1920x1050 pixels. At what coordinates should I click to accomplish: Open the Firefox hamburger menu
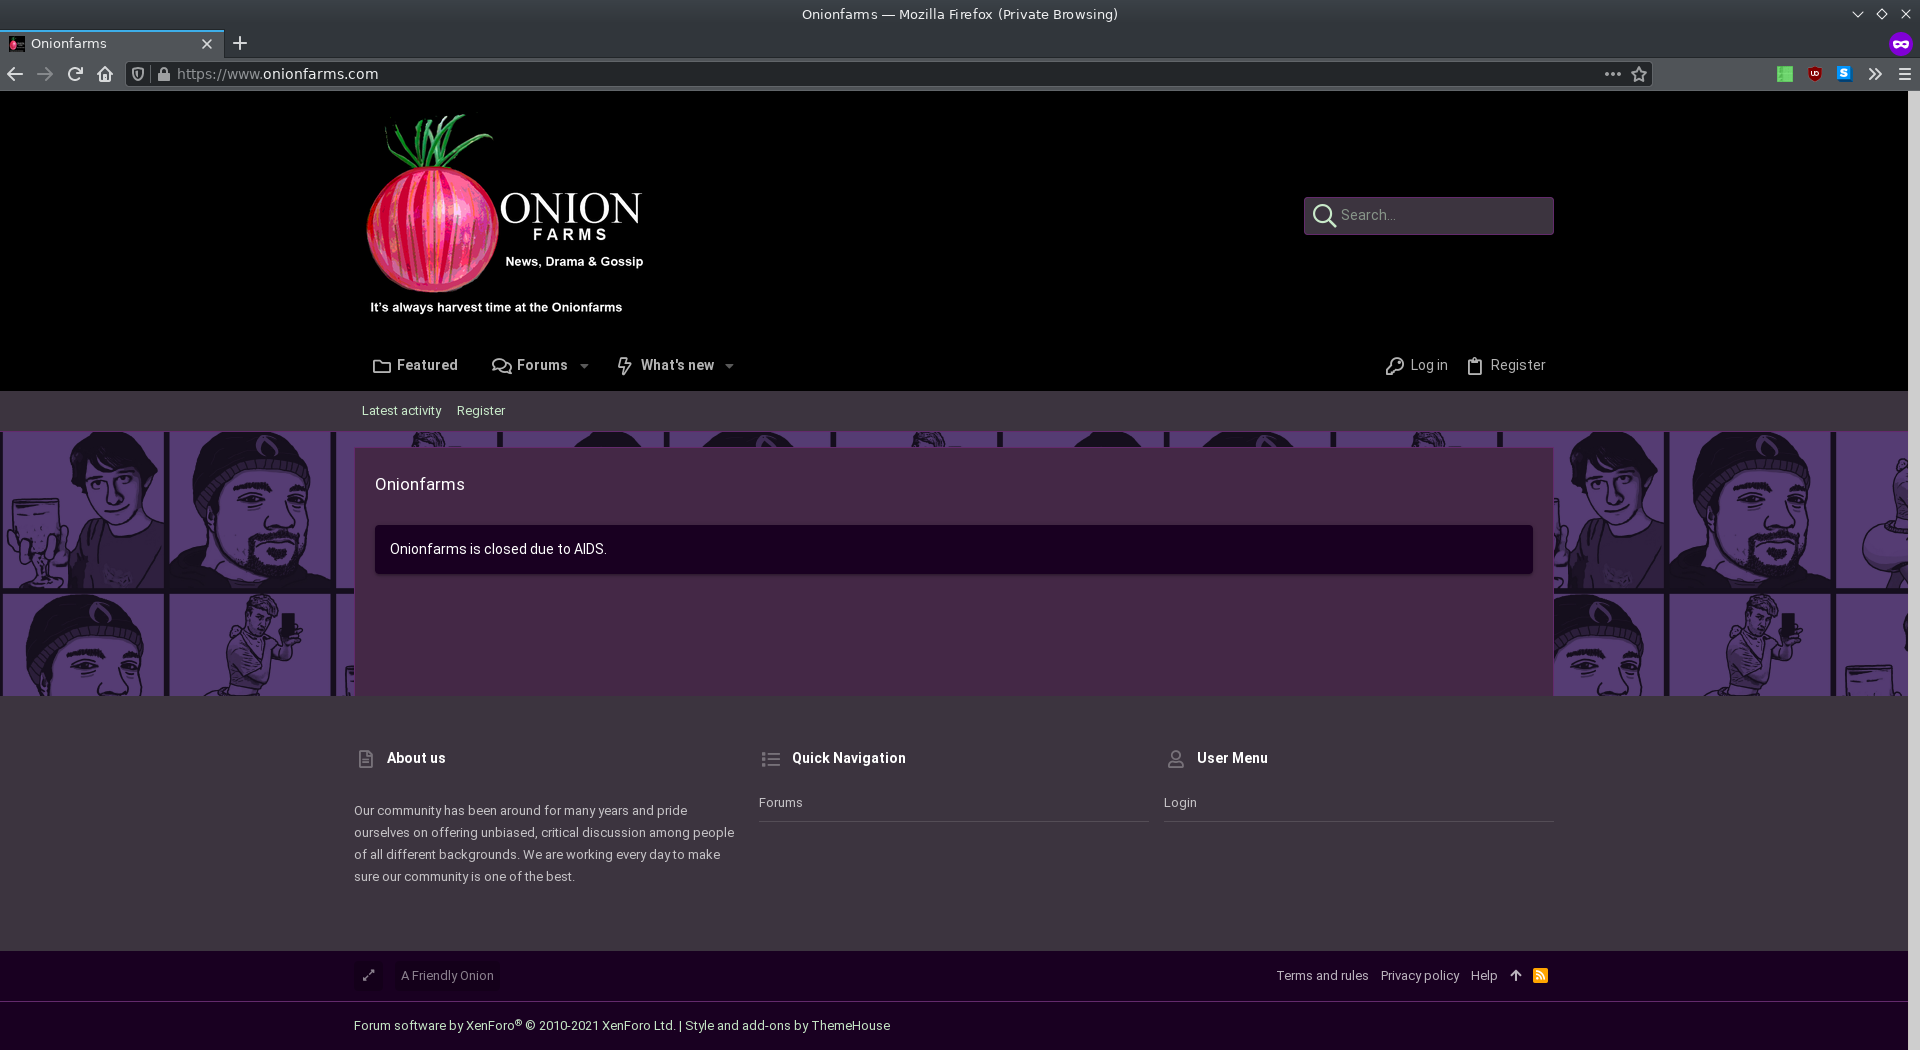[1905, 74]
